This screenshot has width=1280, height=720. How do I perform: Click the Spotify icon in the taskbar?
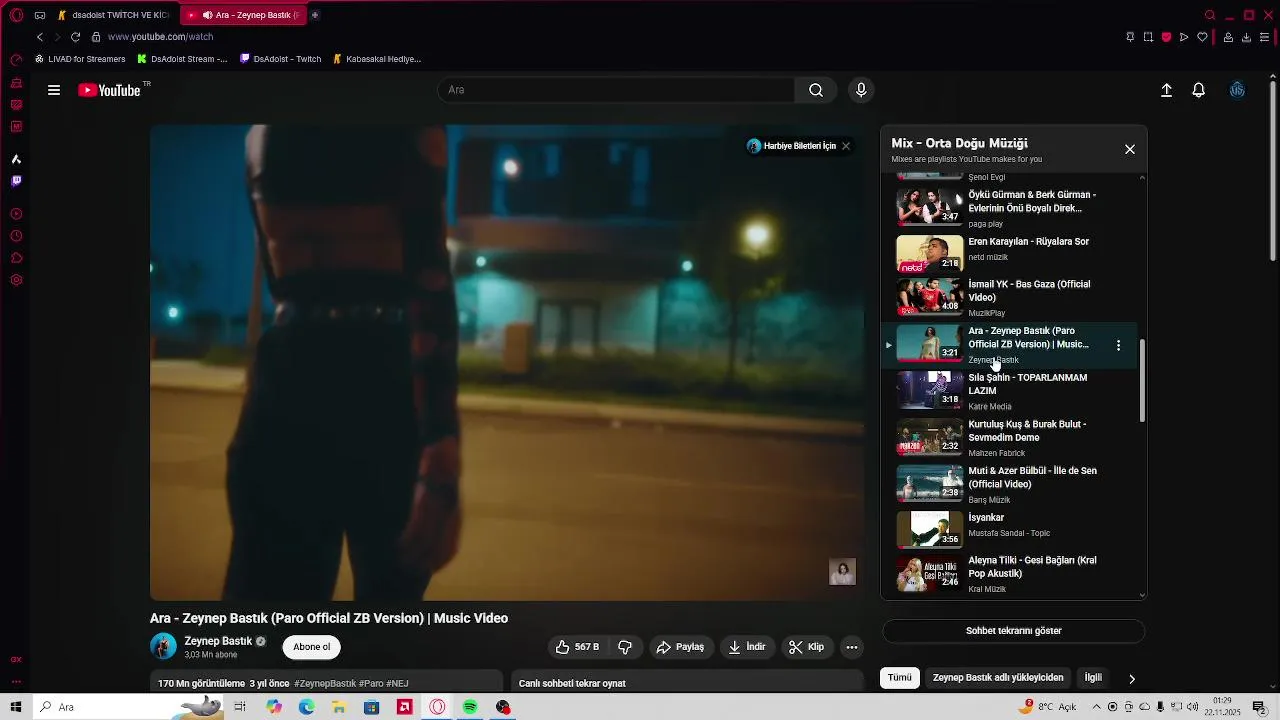(470, 707)
